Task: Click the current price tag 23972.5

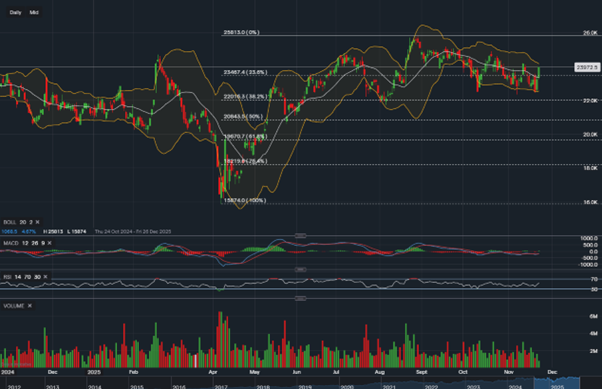Action: (587, 67)
